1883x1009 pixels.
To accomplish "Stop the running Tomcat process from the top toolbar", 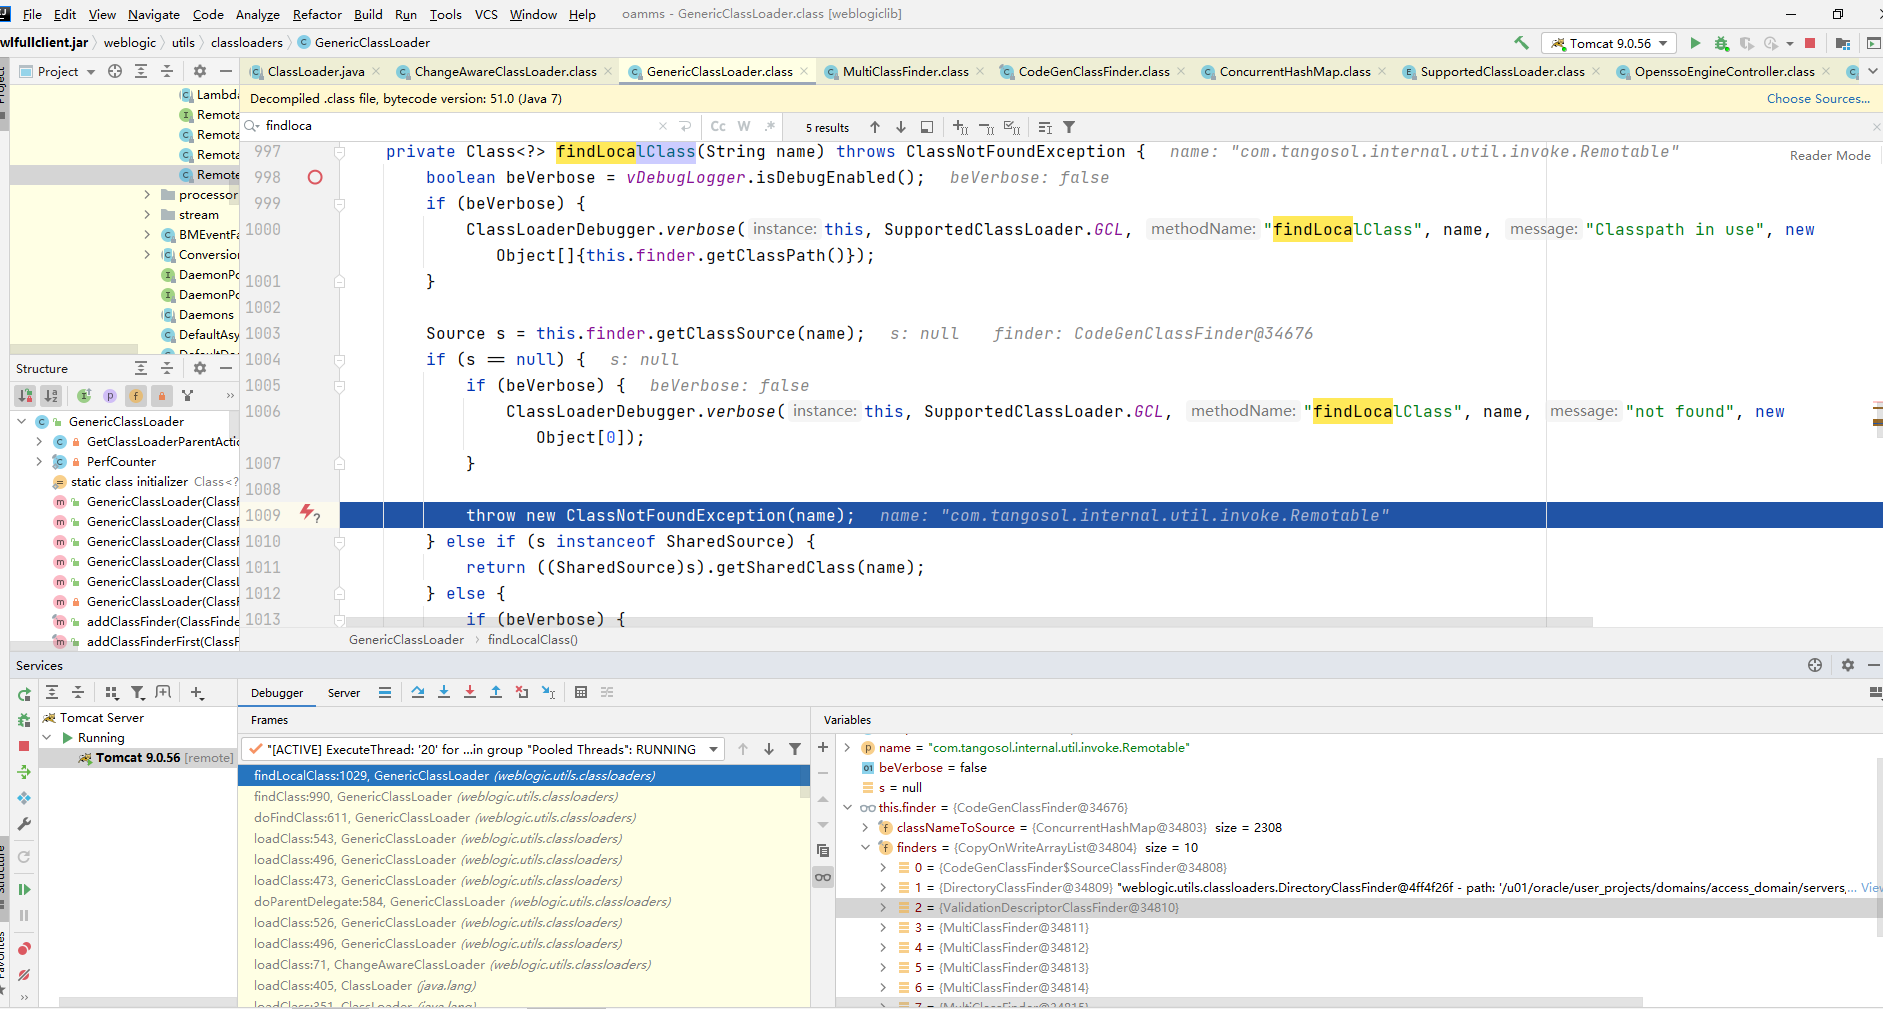I will pyautogui.click(x=1810, y=43).
